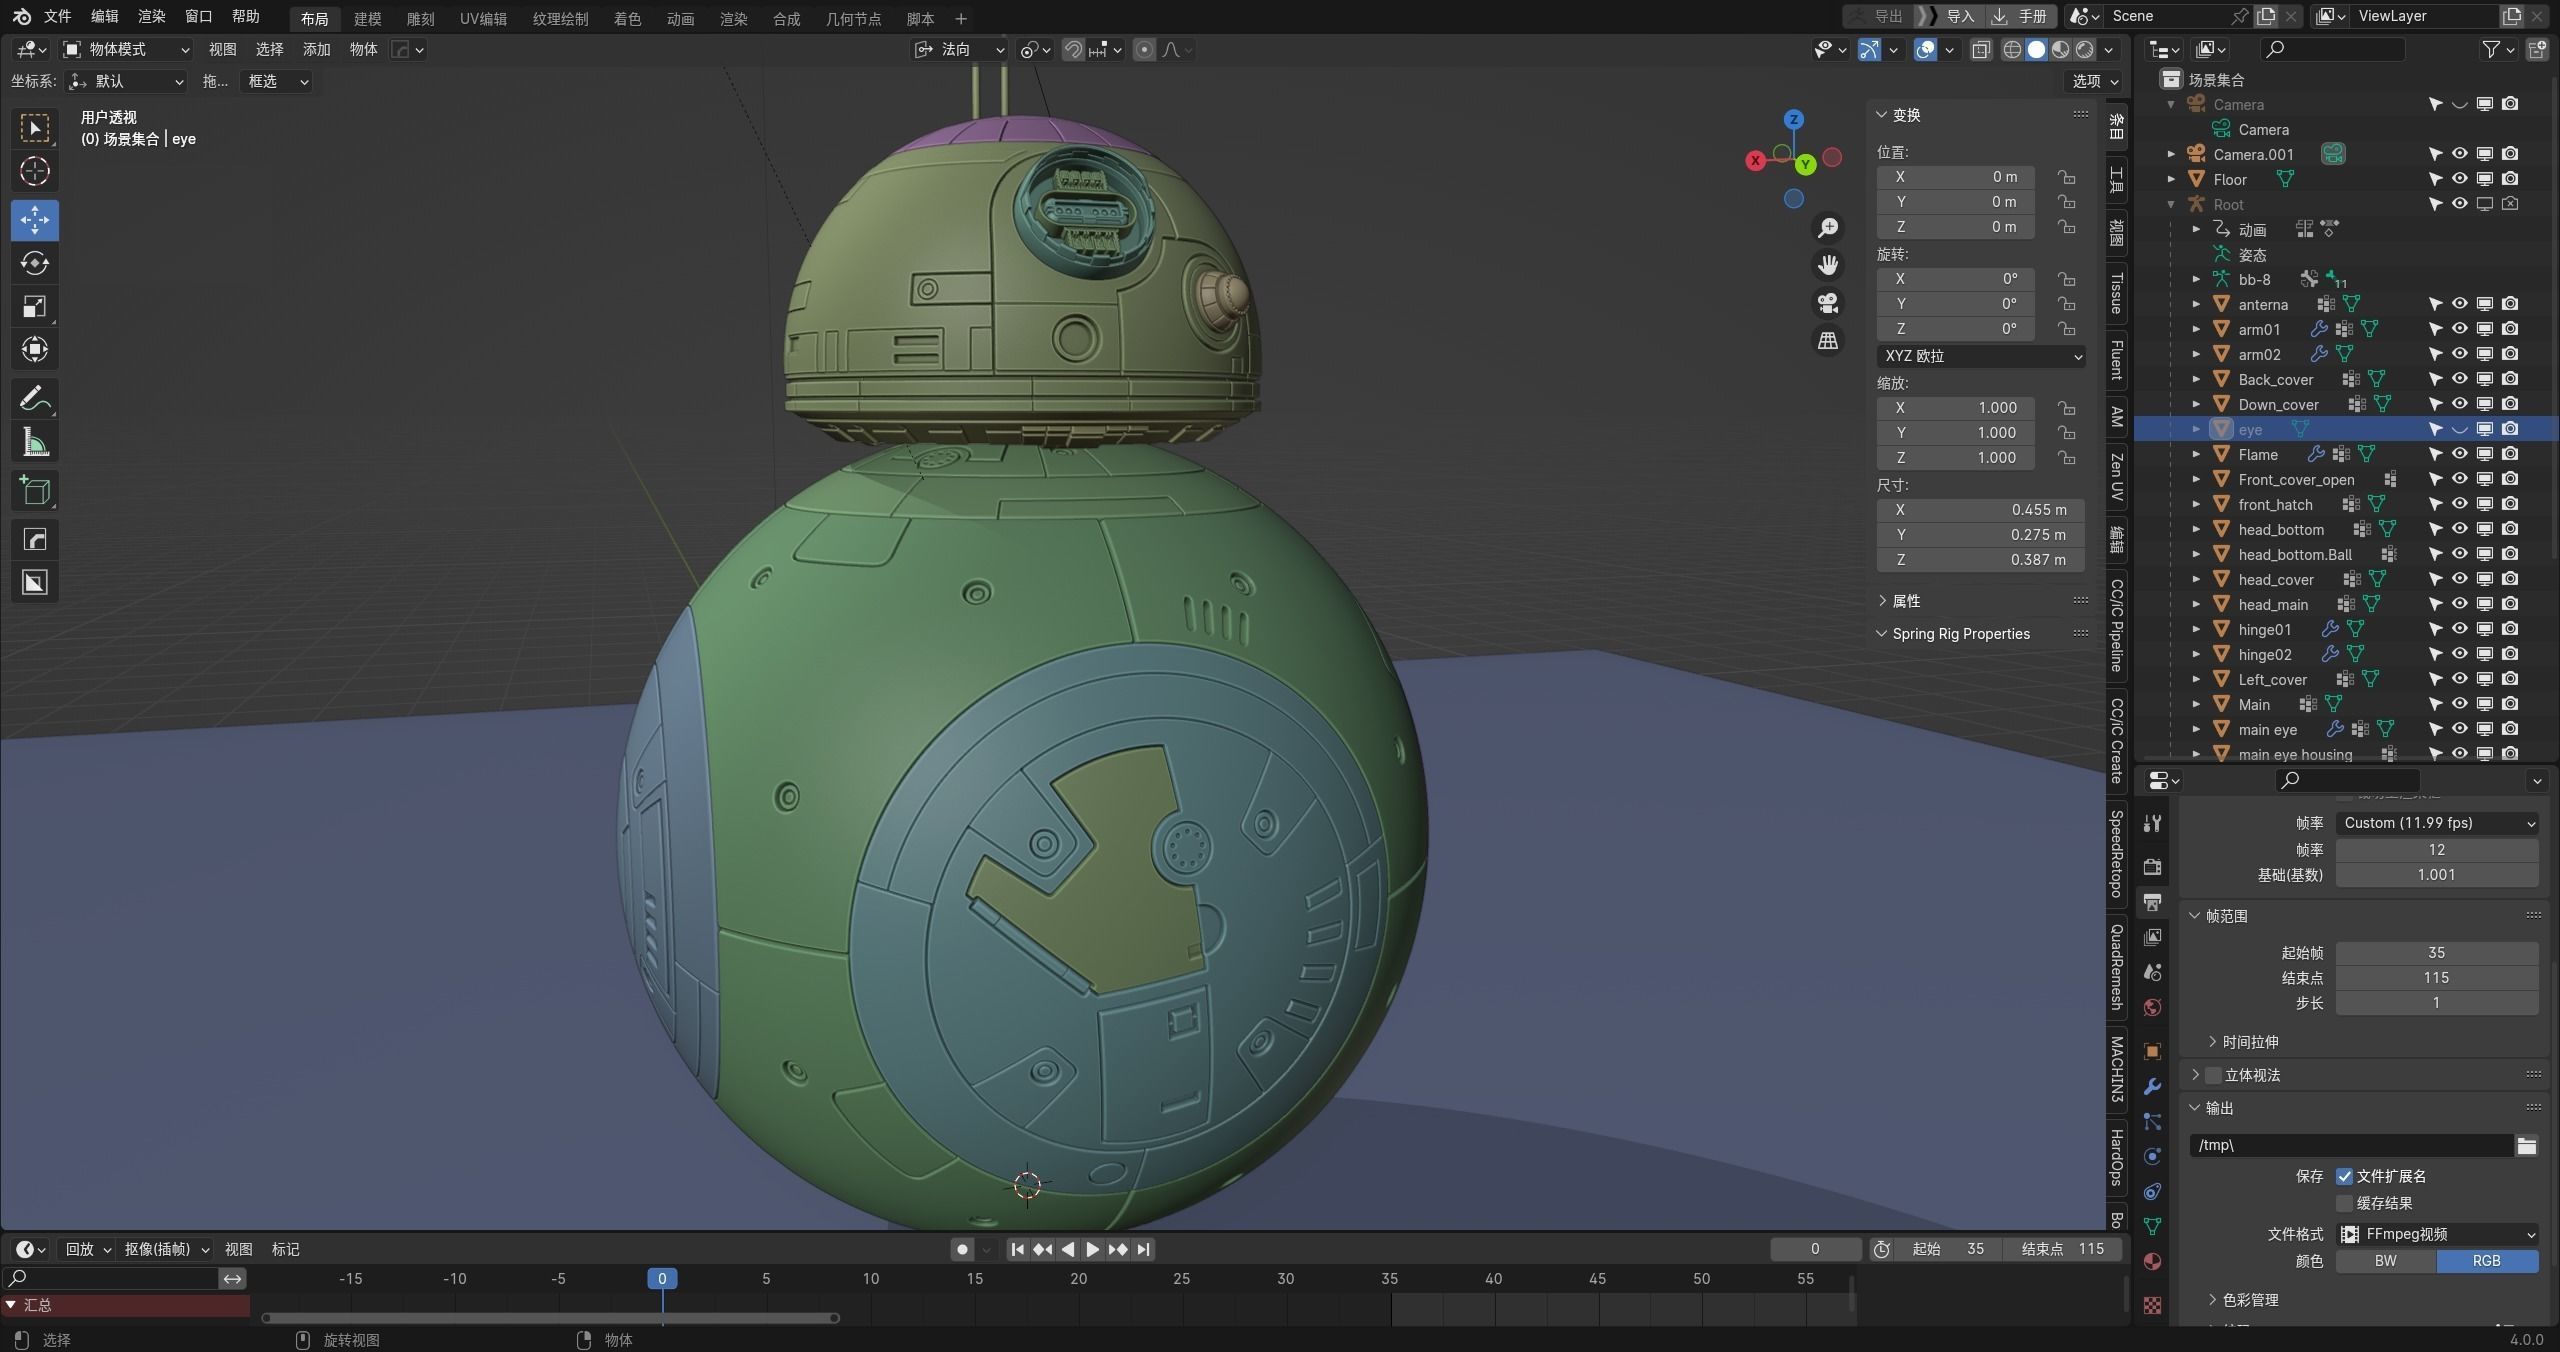Play the animation in reverse
This screenshot has height=1352, width=2560.
pyautogui.click(x=1067, y=1249)
